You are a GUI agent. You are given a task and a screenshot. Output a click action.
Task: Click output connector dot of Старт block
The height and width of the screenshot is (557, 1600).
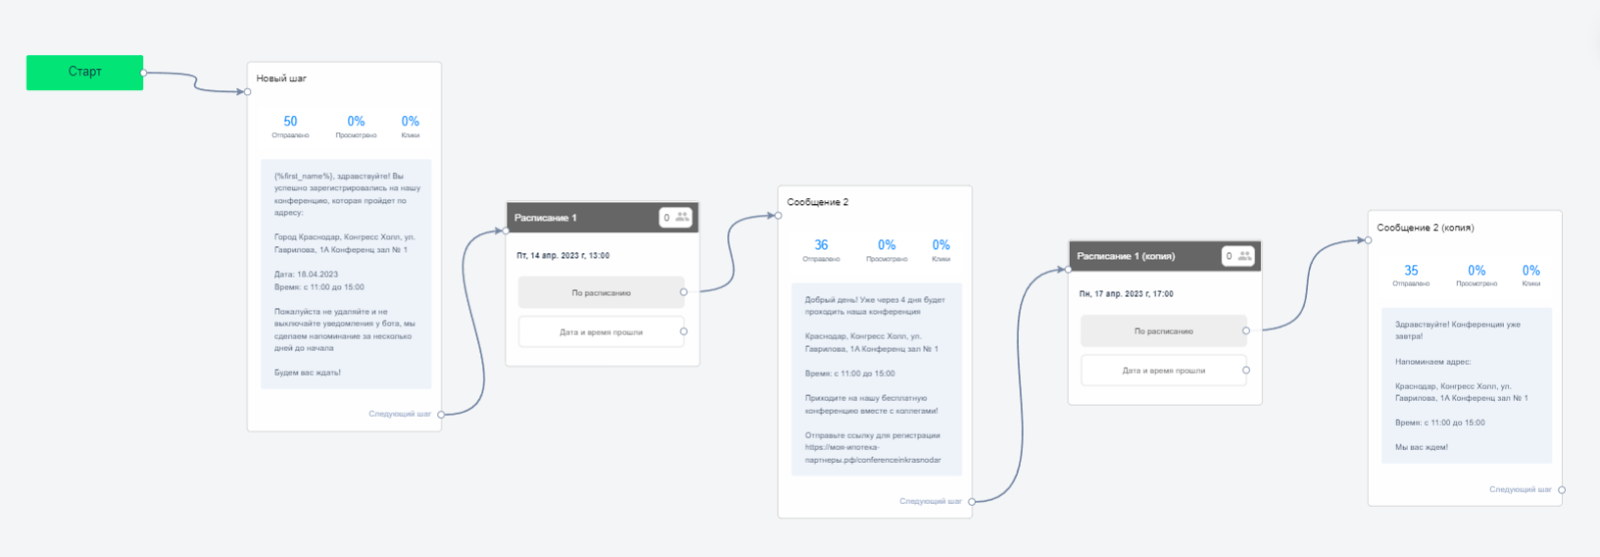coord(144,72)
